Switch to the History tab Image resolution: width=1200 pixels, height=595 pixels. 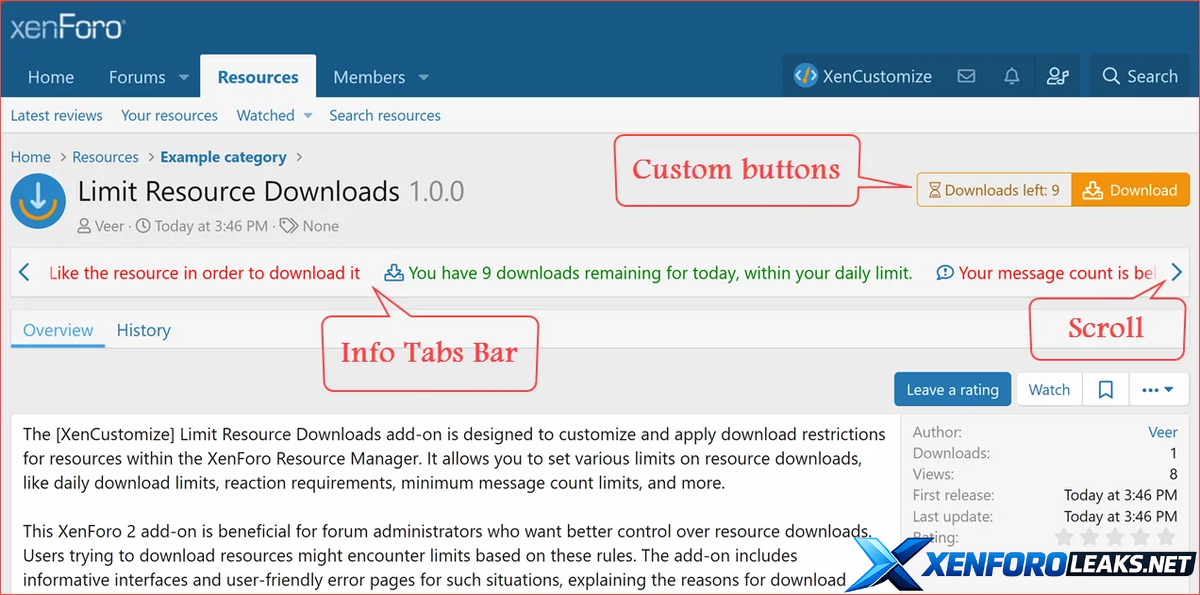click(x=143, y=330)
